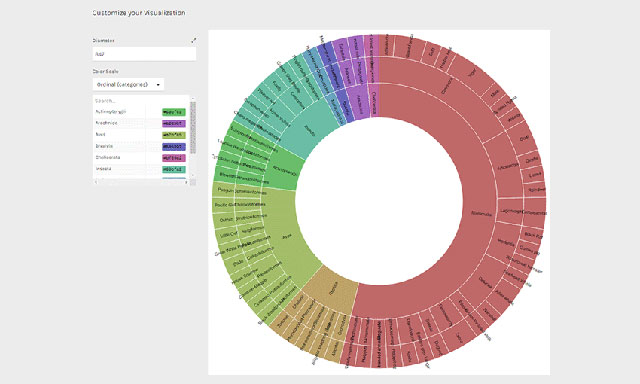Click into the Diameter input field
Viewport: 640px width, 384px height.
(144, 54)
